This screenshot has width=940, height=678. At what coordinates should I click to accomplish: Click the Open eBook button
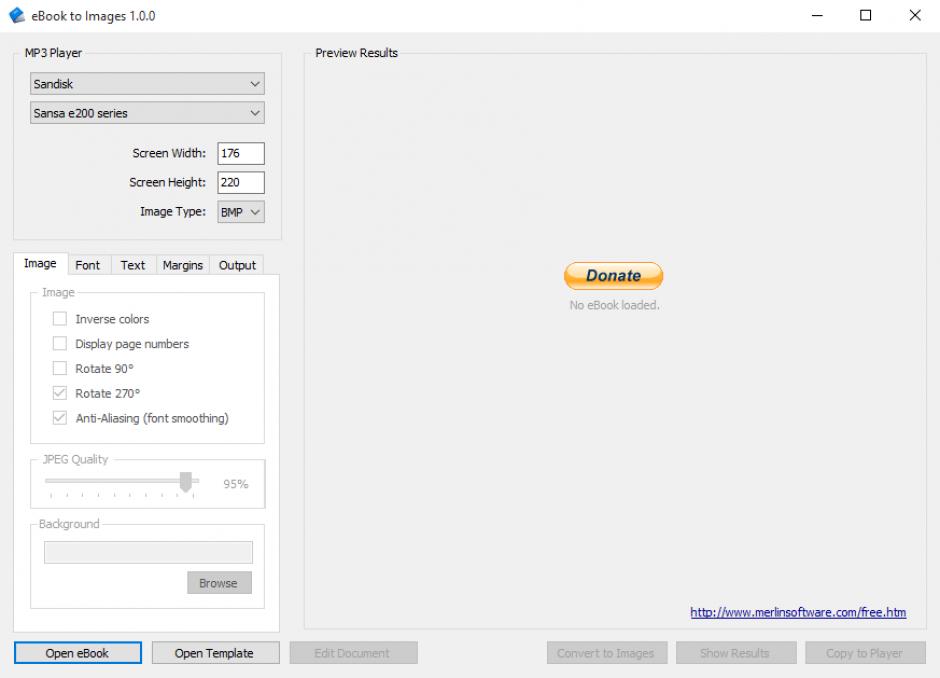(77, 653)
